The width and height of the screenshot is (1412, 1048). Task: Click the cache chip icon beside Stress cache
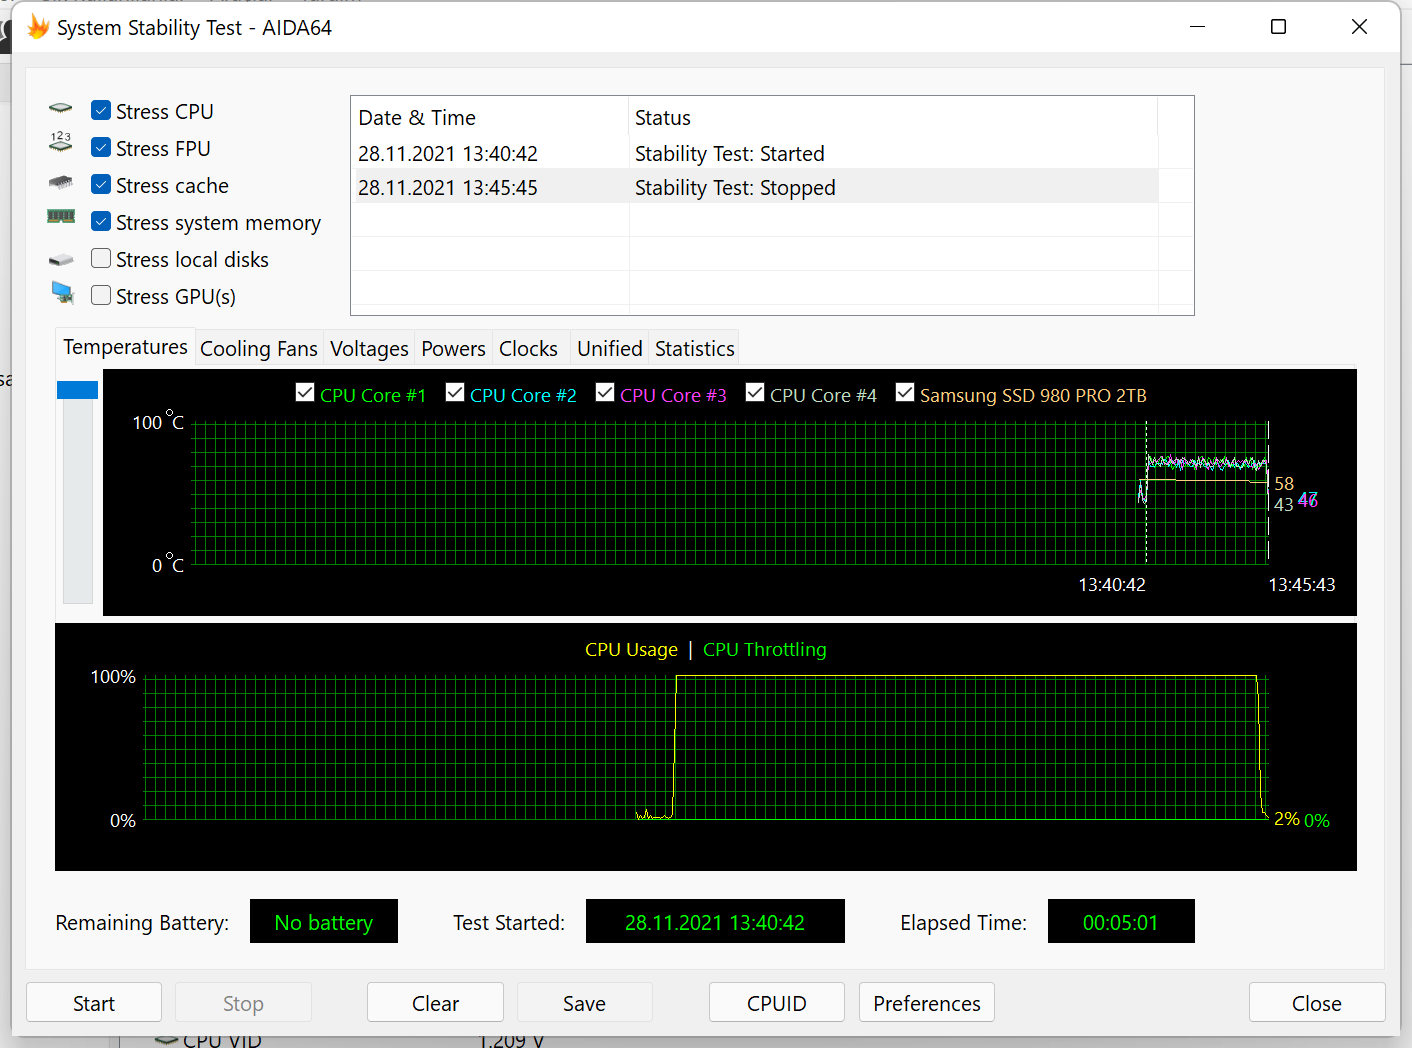click(61, 182)
